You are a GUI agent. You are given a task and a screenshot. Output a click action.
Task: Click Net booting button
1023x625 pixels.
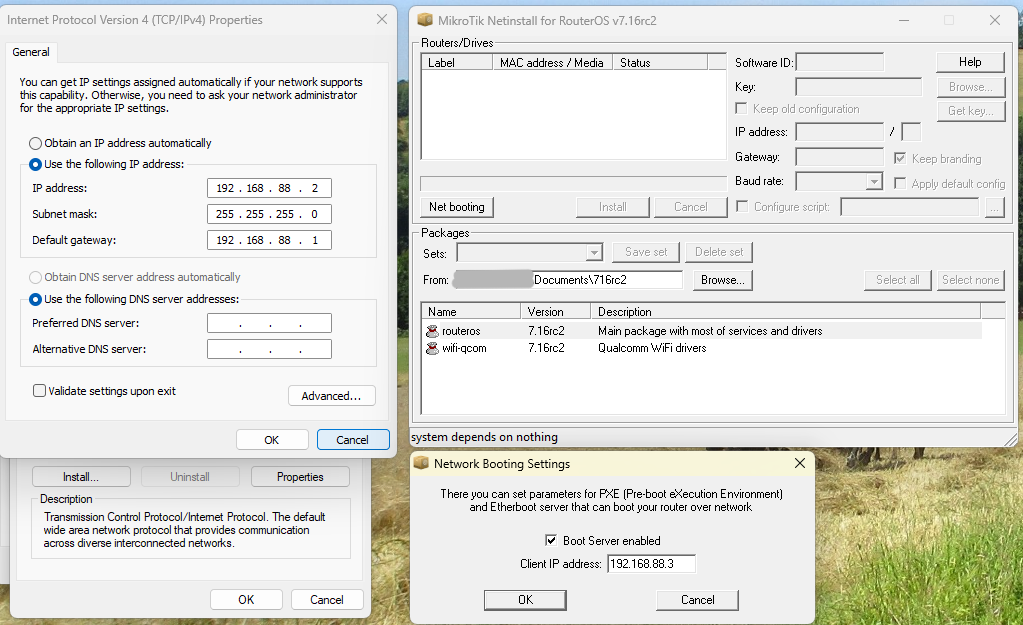tap(457, 207)
